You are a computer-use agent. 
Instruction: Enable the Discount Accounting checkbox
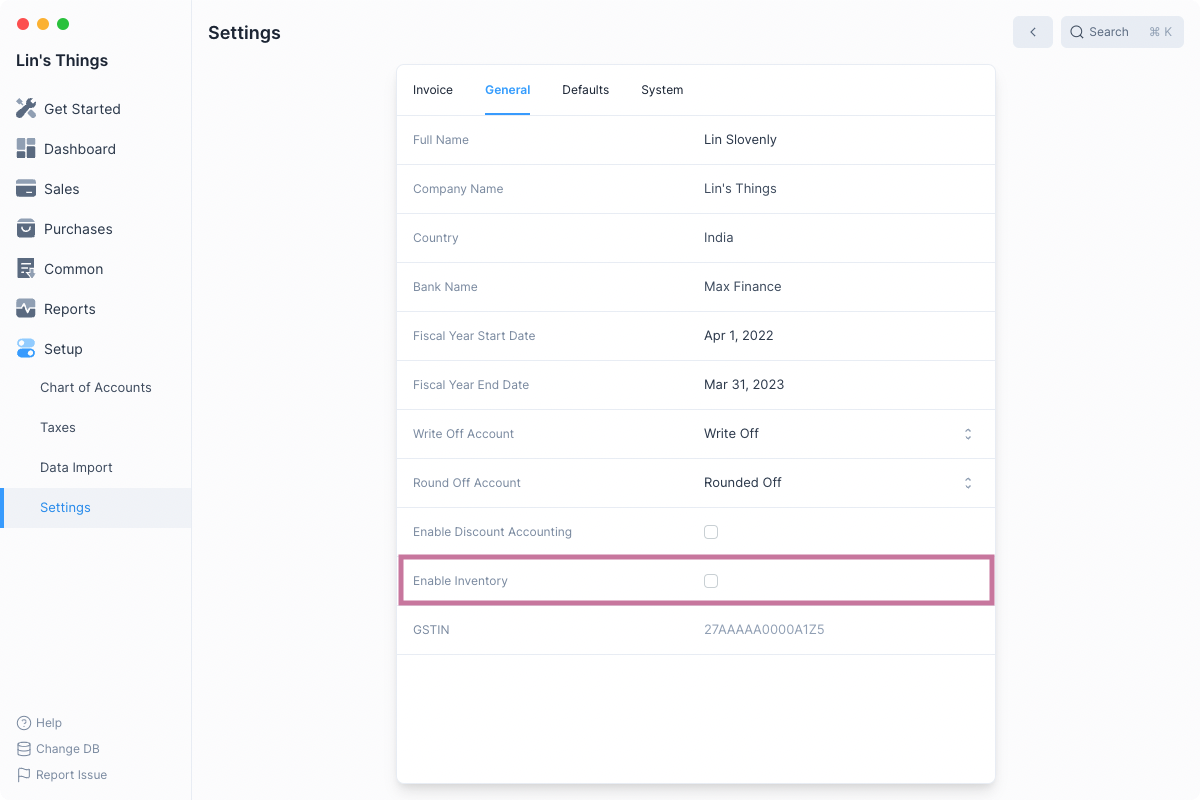coord(711,532)
